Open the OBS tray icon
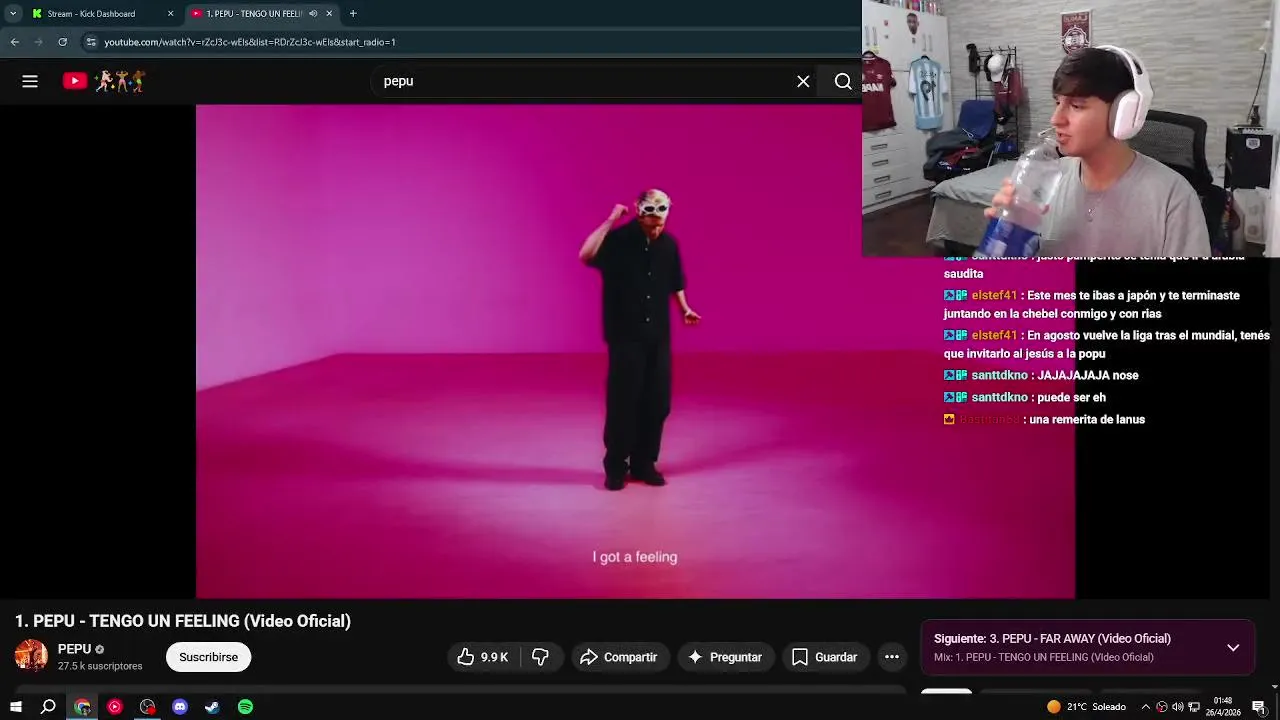The height and width of the screenshot is (720, 1280). pyautogui.click(x=1161, y=707)
